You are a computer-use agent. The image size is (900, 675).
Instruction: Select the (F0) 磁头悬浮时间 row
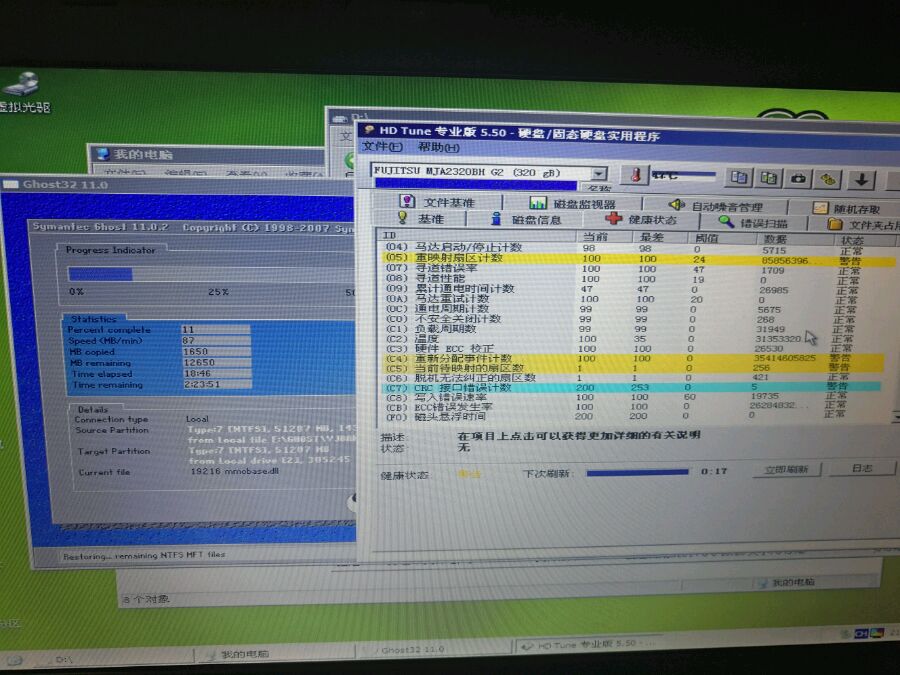click(x=631, y=416)
